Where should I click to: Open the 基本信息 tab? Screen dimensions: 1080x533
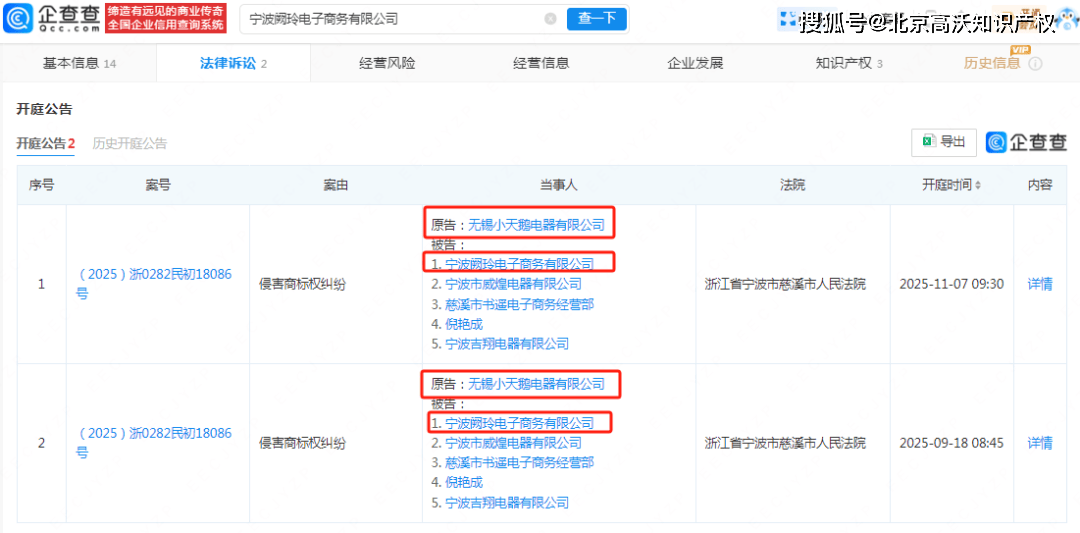click(x=79, y=63)
